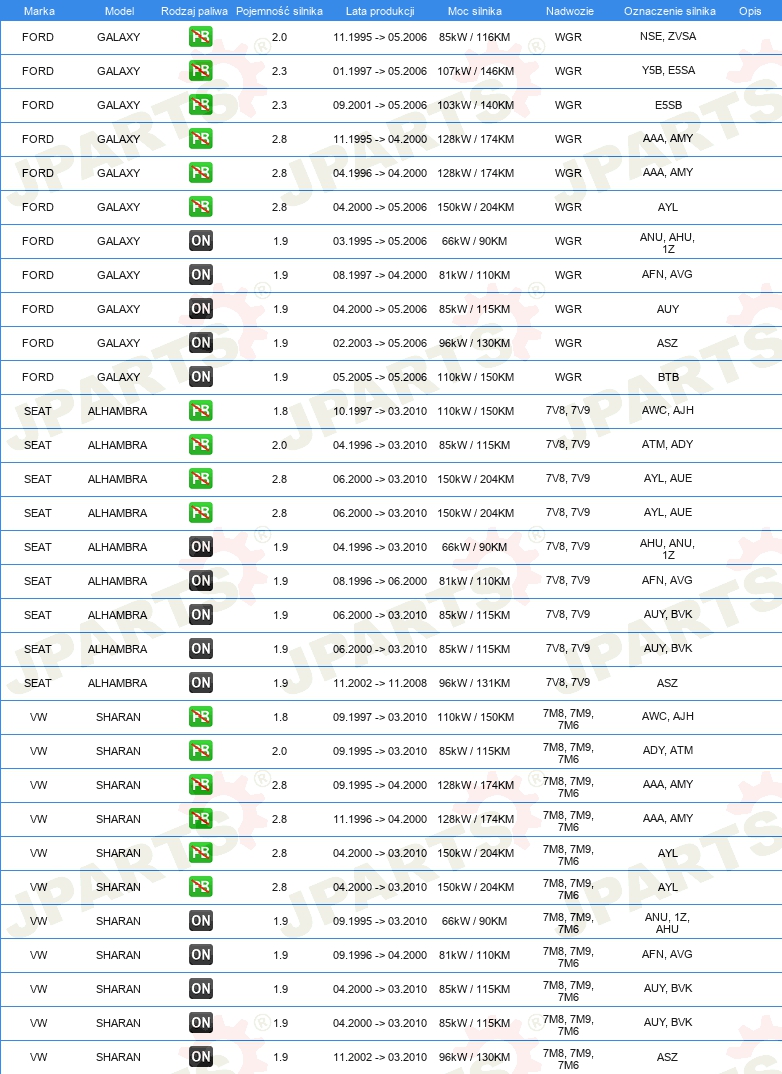Click the Lata produkcji column header
Image resolution: width=782 pixels, height=1074 pixels.
point(380,11)
